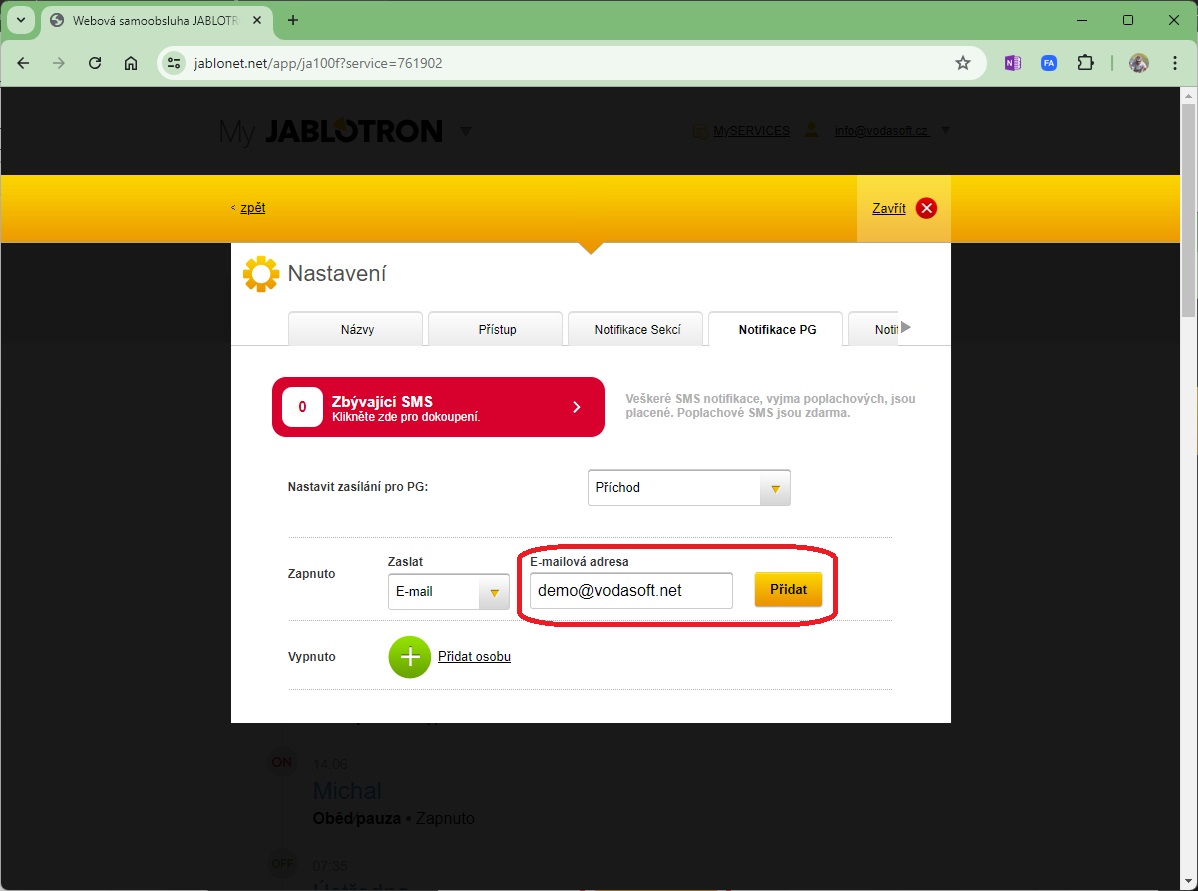Screen dimensions: 1198x891
Task: Click the zpět back link
Action: (x=252, y=208)
